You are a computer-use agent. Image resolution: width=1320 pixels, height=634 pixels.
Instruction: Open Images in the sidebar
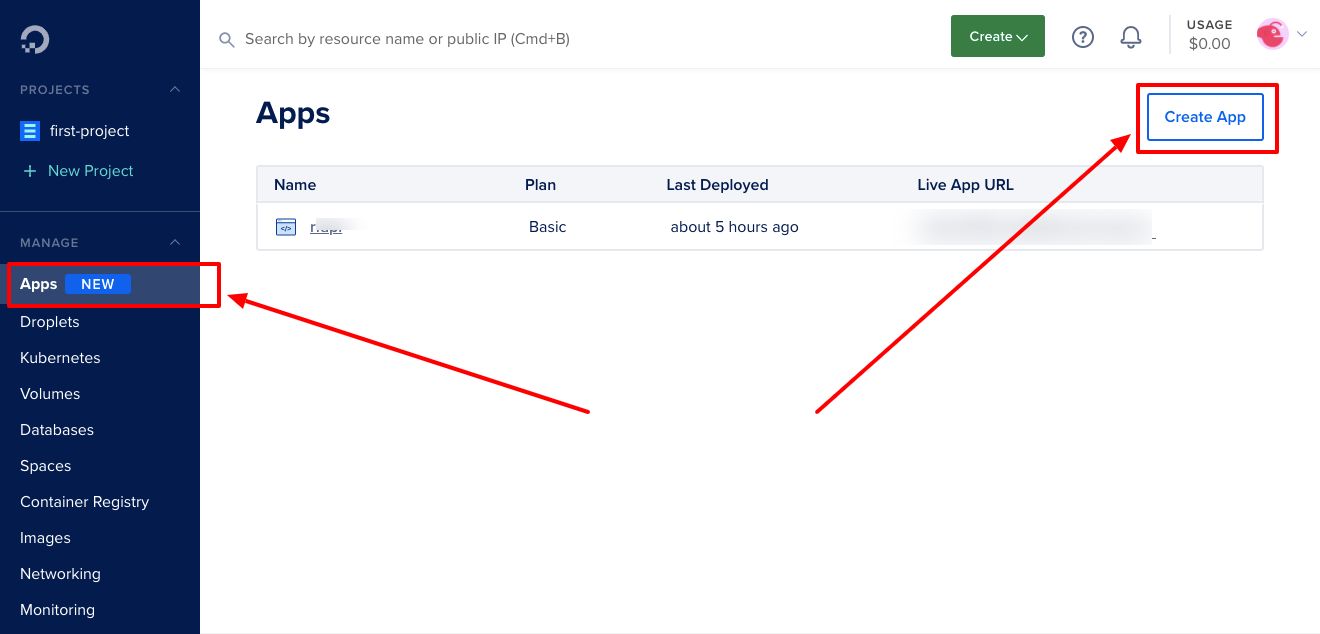(45, 538)
